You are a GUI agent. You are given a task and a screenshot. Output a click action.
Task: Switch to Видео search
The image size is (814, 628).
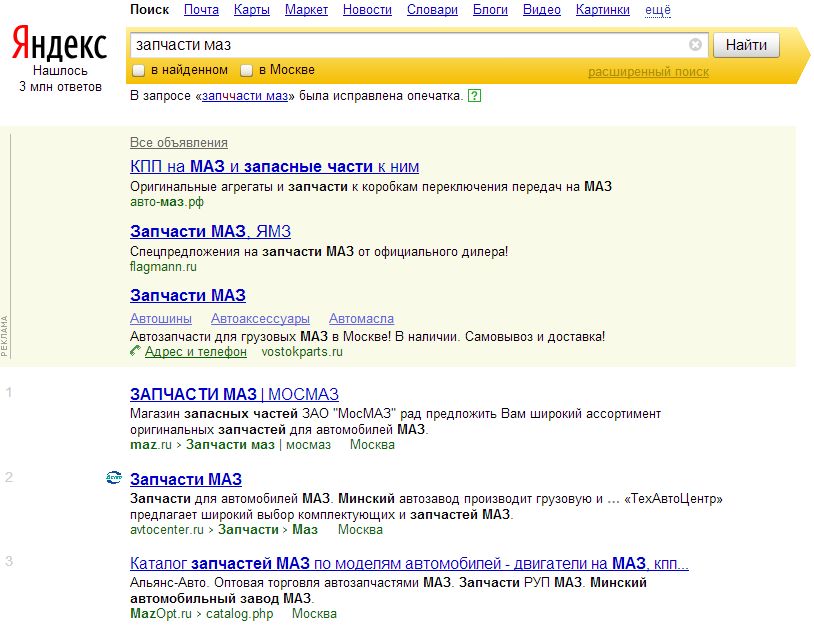point(542,10)
